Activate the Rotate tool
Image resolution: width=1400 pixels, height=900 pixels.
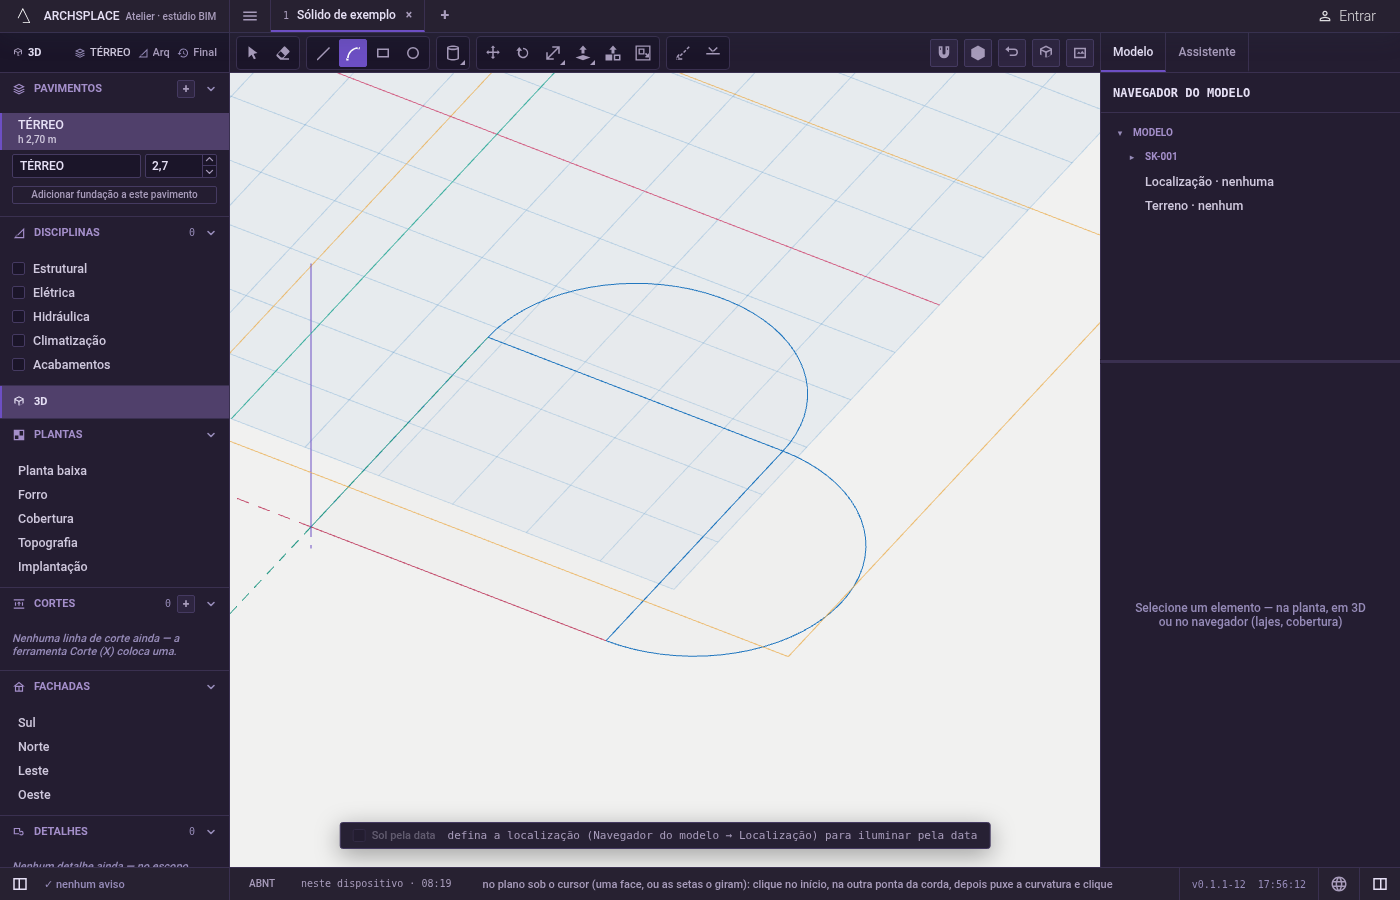[523, 53]
